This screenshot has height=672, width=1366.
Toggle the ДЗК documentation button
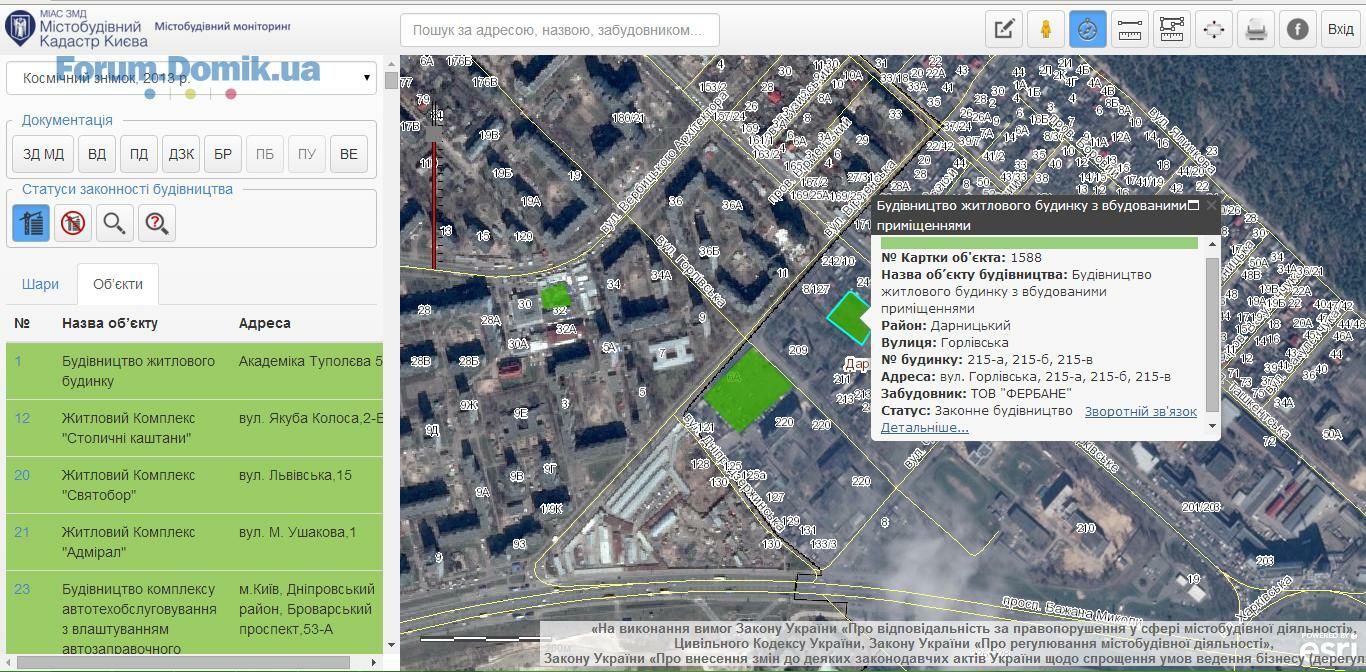(x=181, y=154)
